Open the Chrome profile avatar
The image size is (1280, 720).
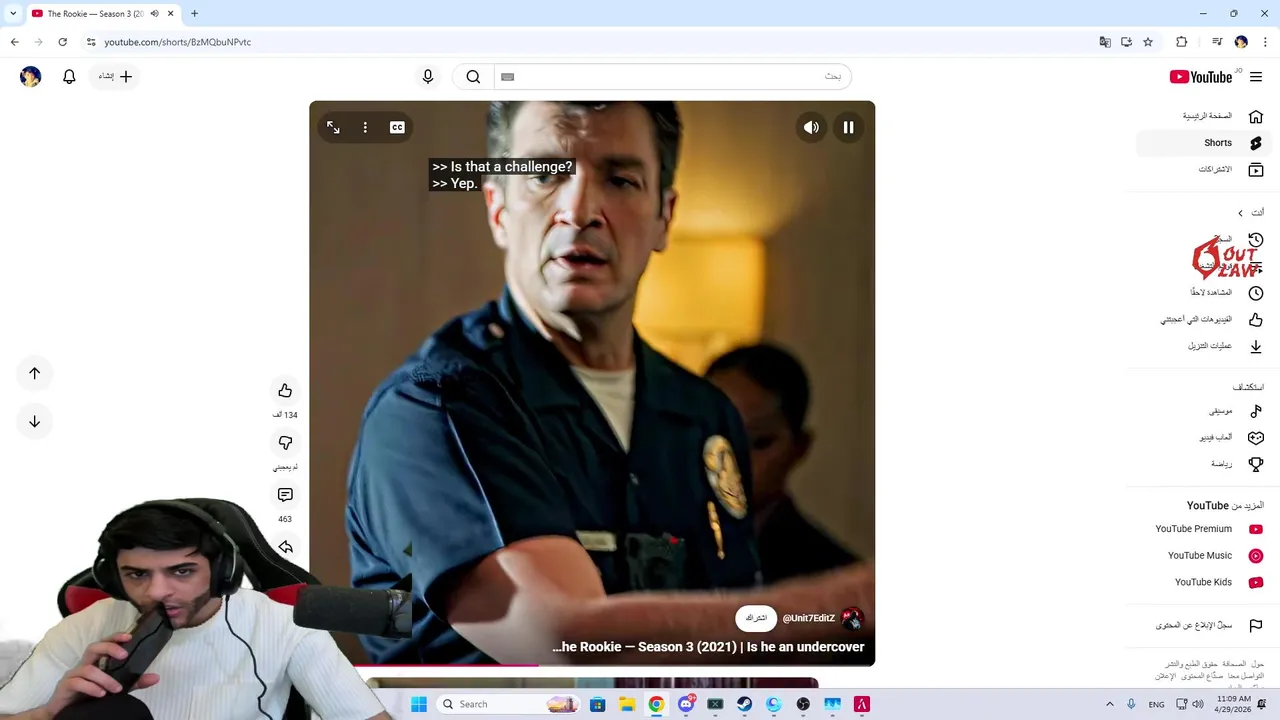tap(1241, 42)
